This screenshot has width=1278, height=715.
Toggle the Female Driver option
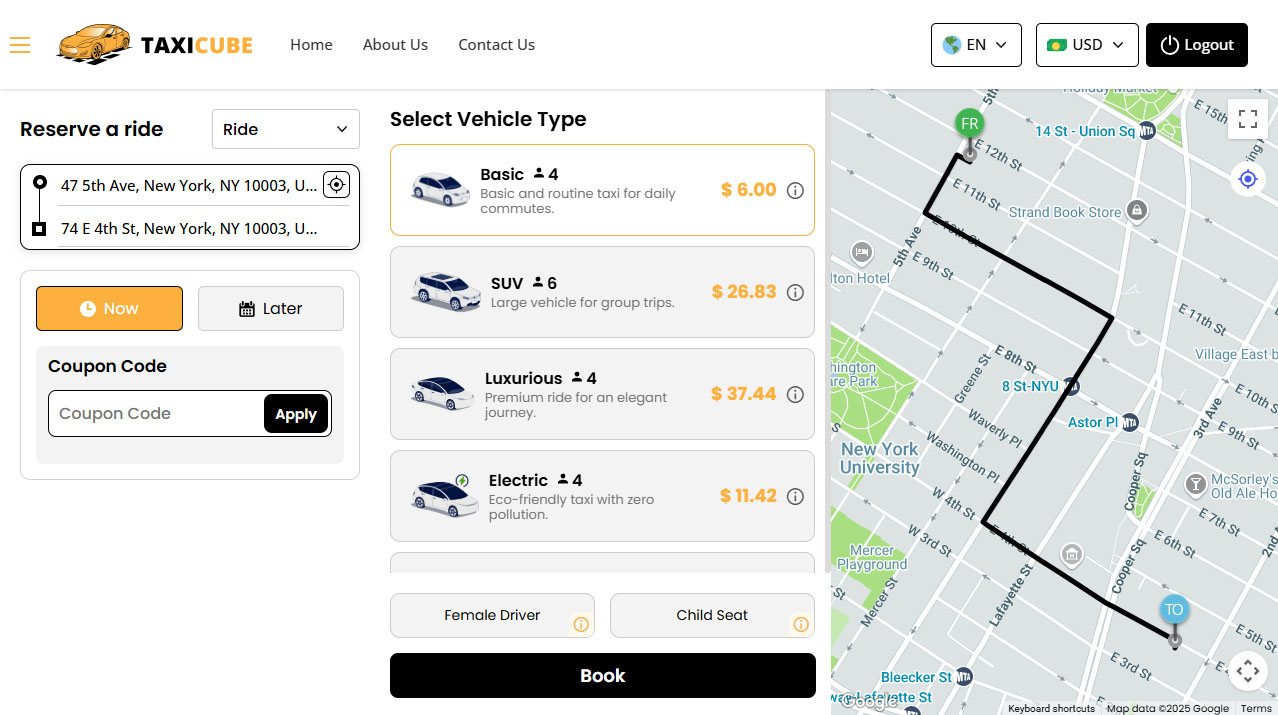coord(492,615)
